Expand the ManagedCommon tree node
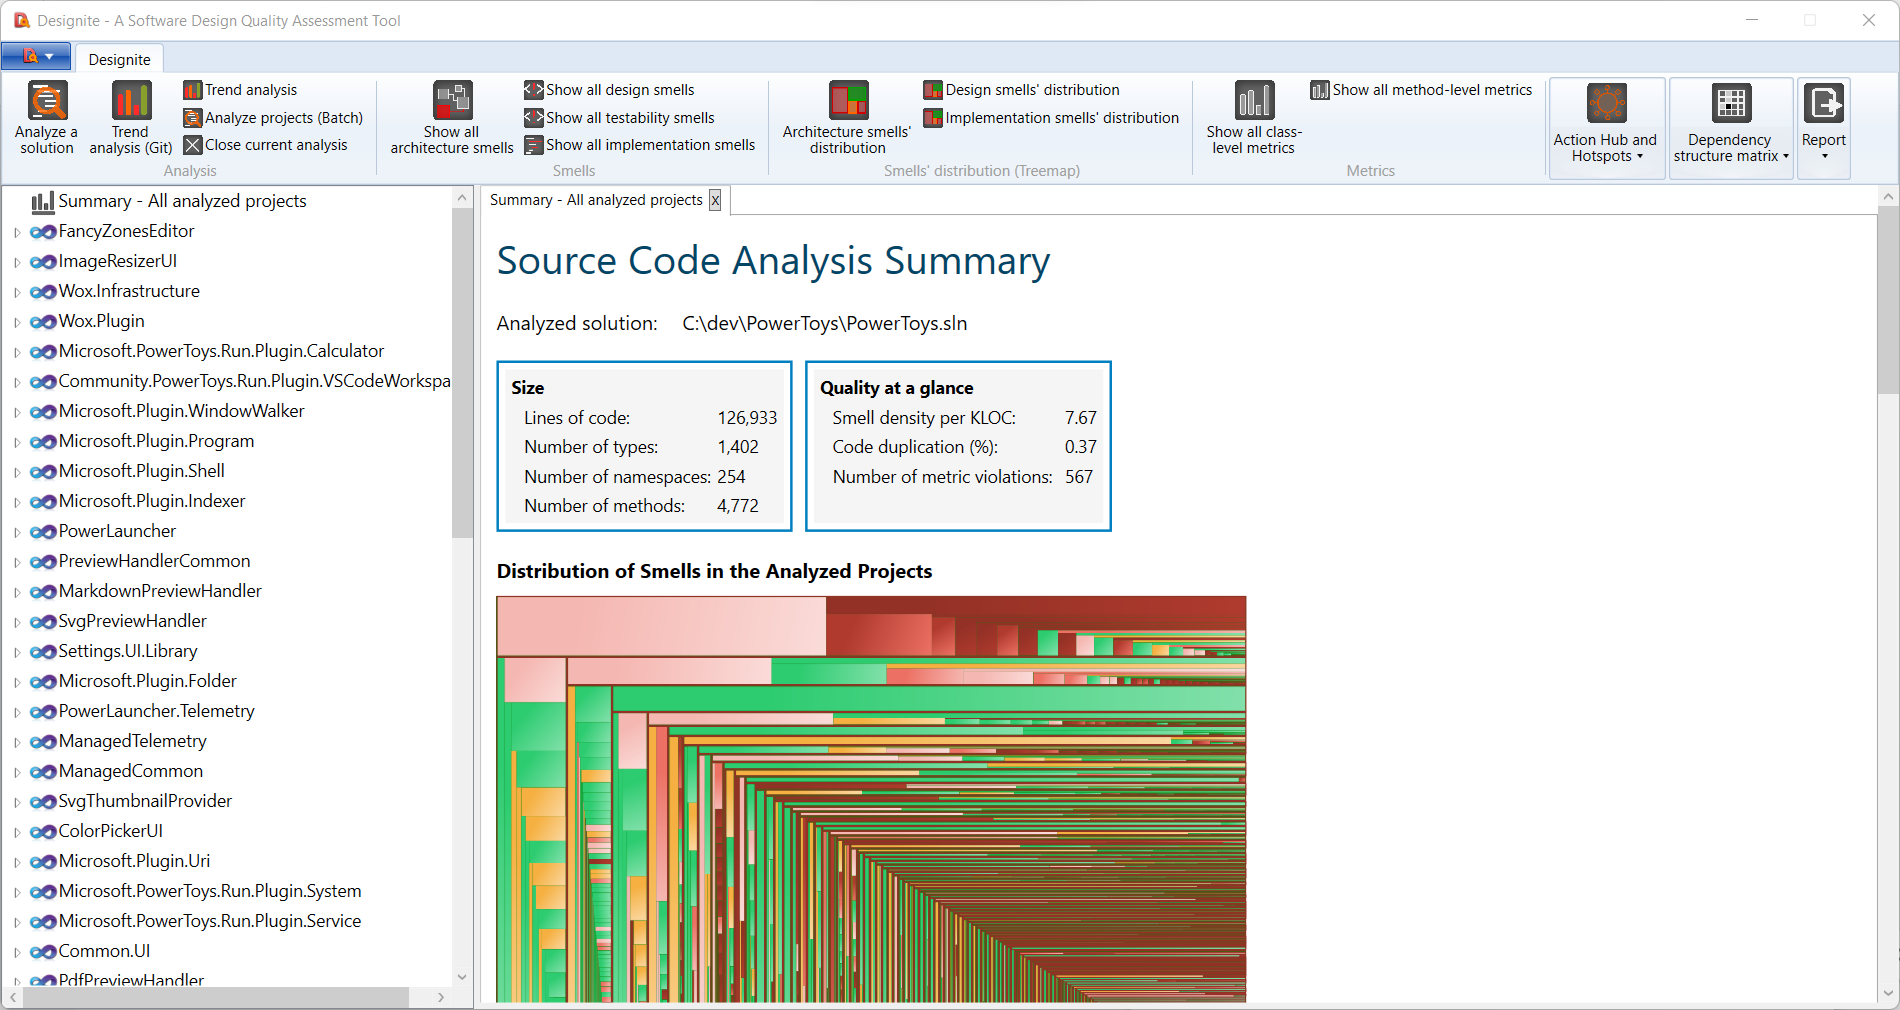The width and height of the screenshot is (1900, 1010). (17, 772)
